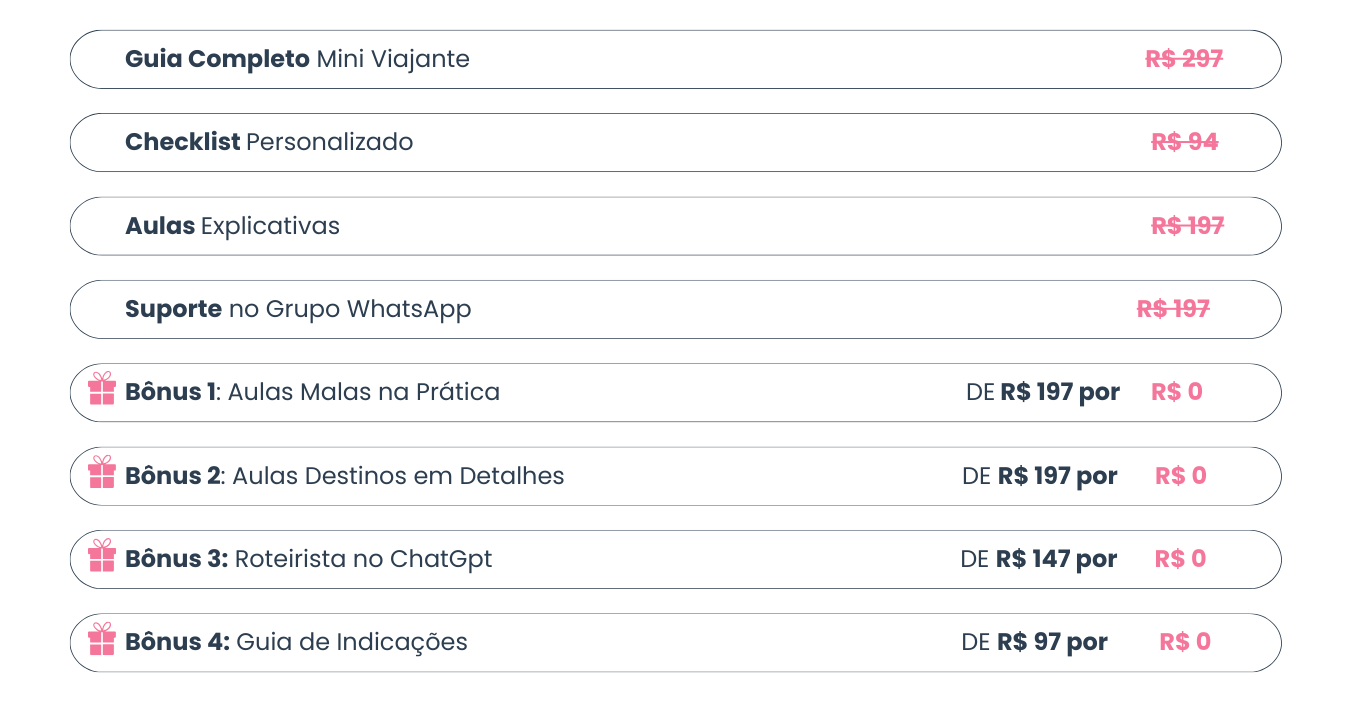The height and width of the screenshot is (704, 1366).
Task: Click "DE R$ 97 por" text
Action: pyautogui.click(x=1034, y=642)
